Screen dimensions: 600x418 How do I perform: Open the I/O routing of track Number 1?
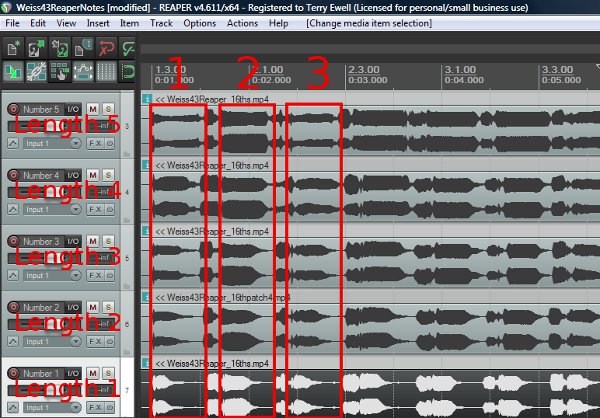click(x=73, y=373)
